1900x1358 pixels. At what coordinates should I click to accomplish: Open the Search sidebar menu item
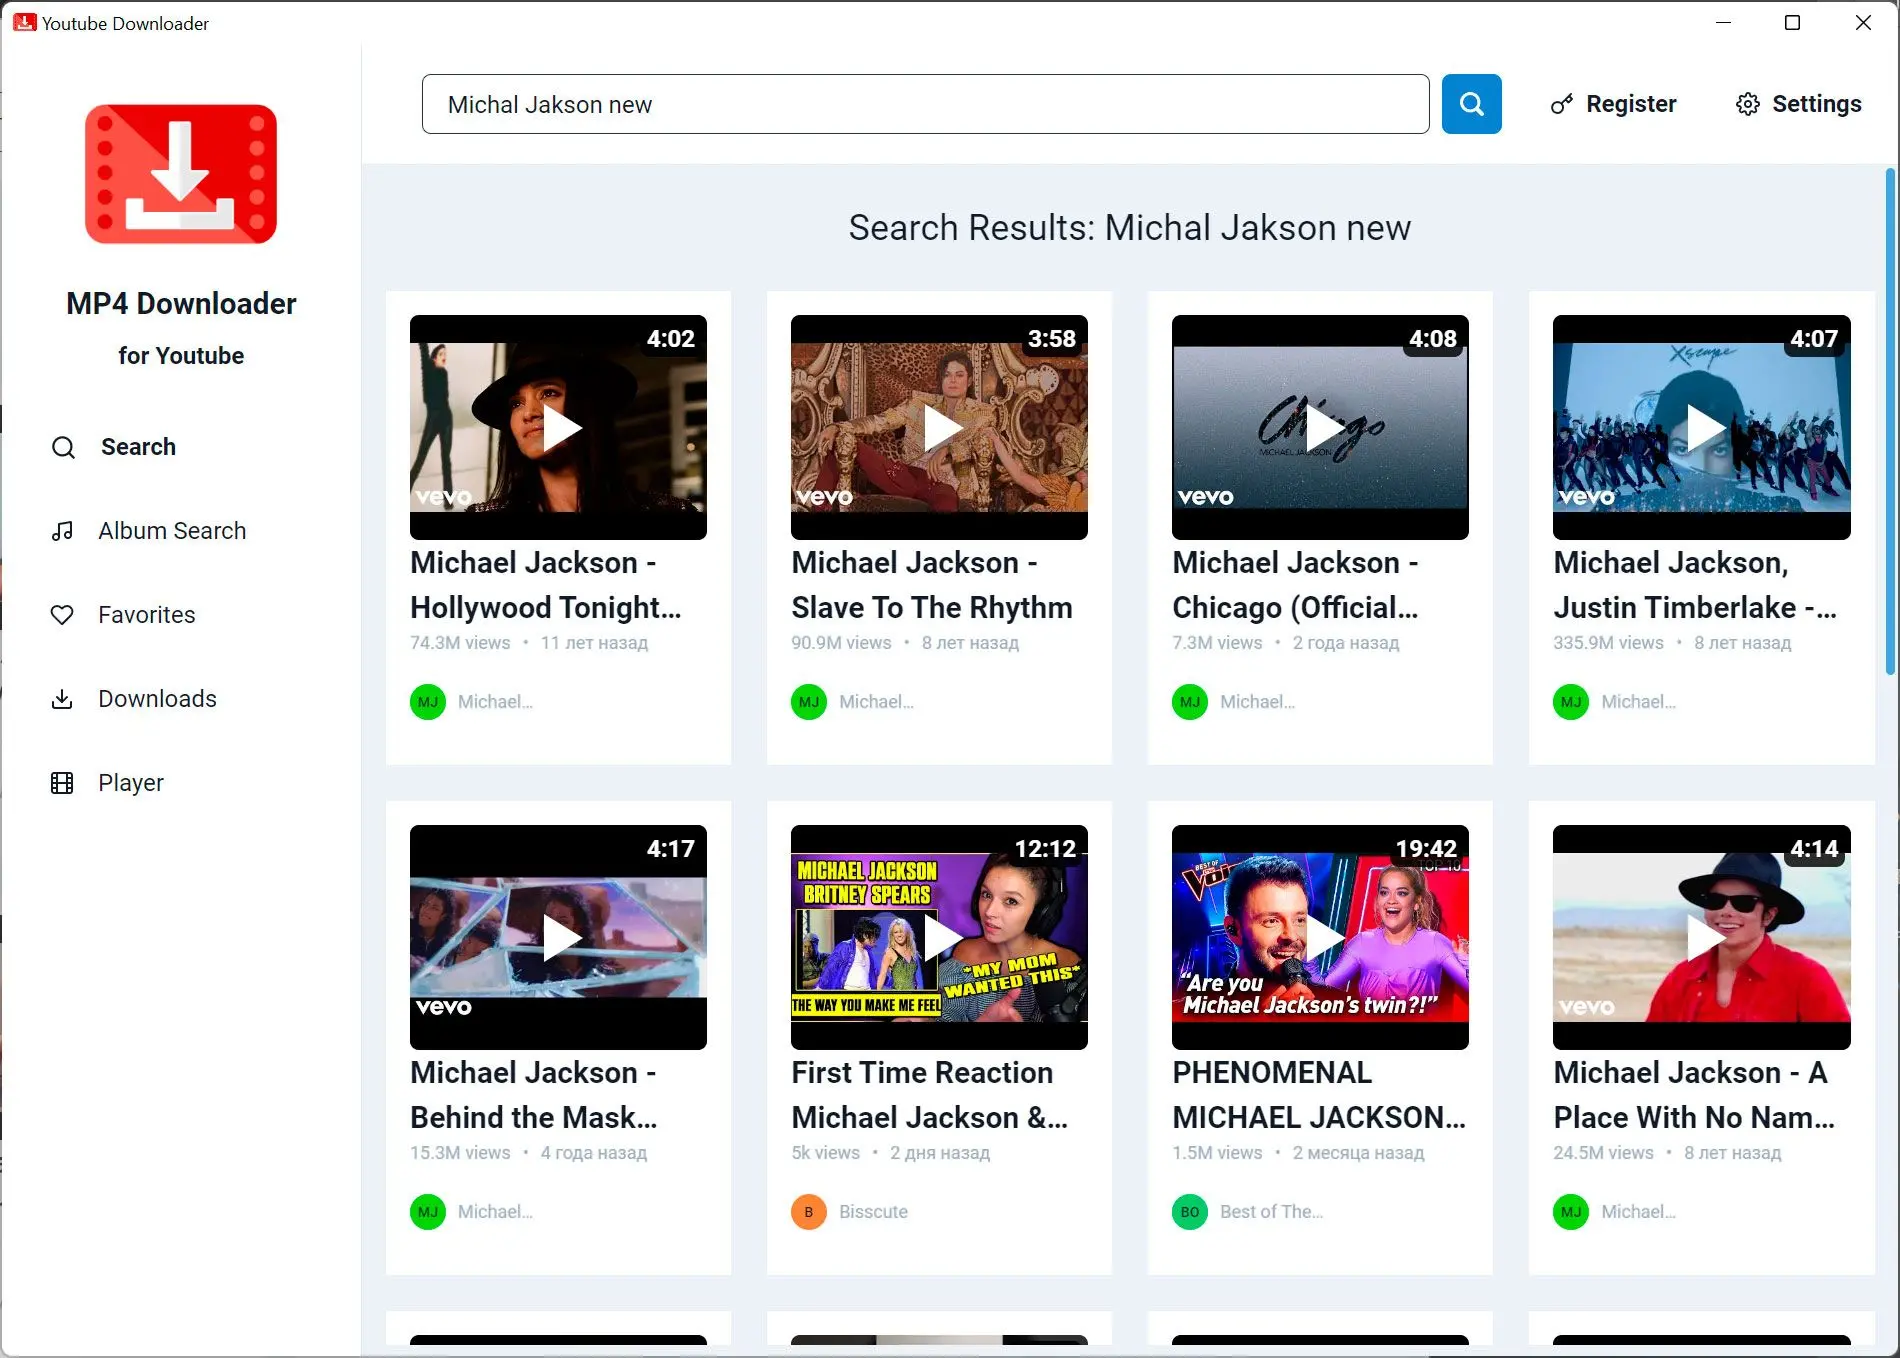pos(138,447)
